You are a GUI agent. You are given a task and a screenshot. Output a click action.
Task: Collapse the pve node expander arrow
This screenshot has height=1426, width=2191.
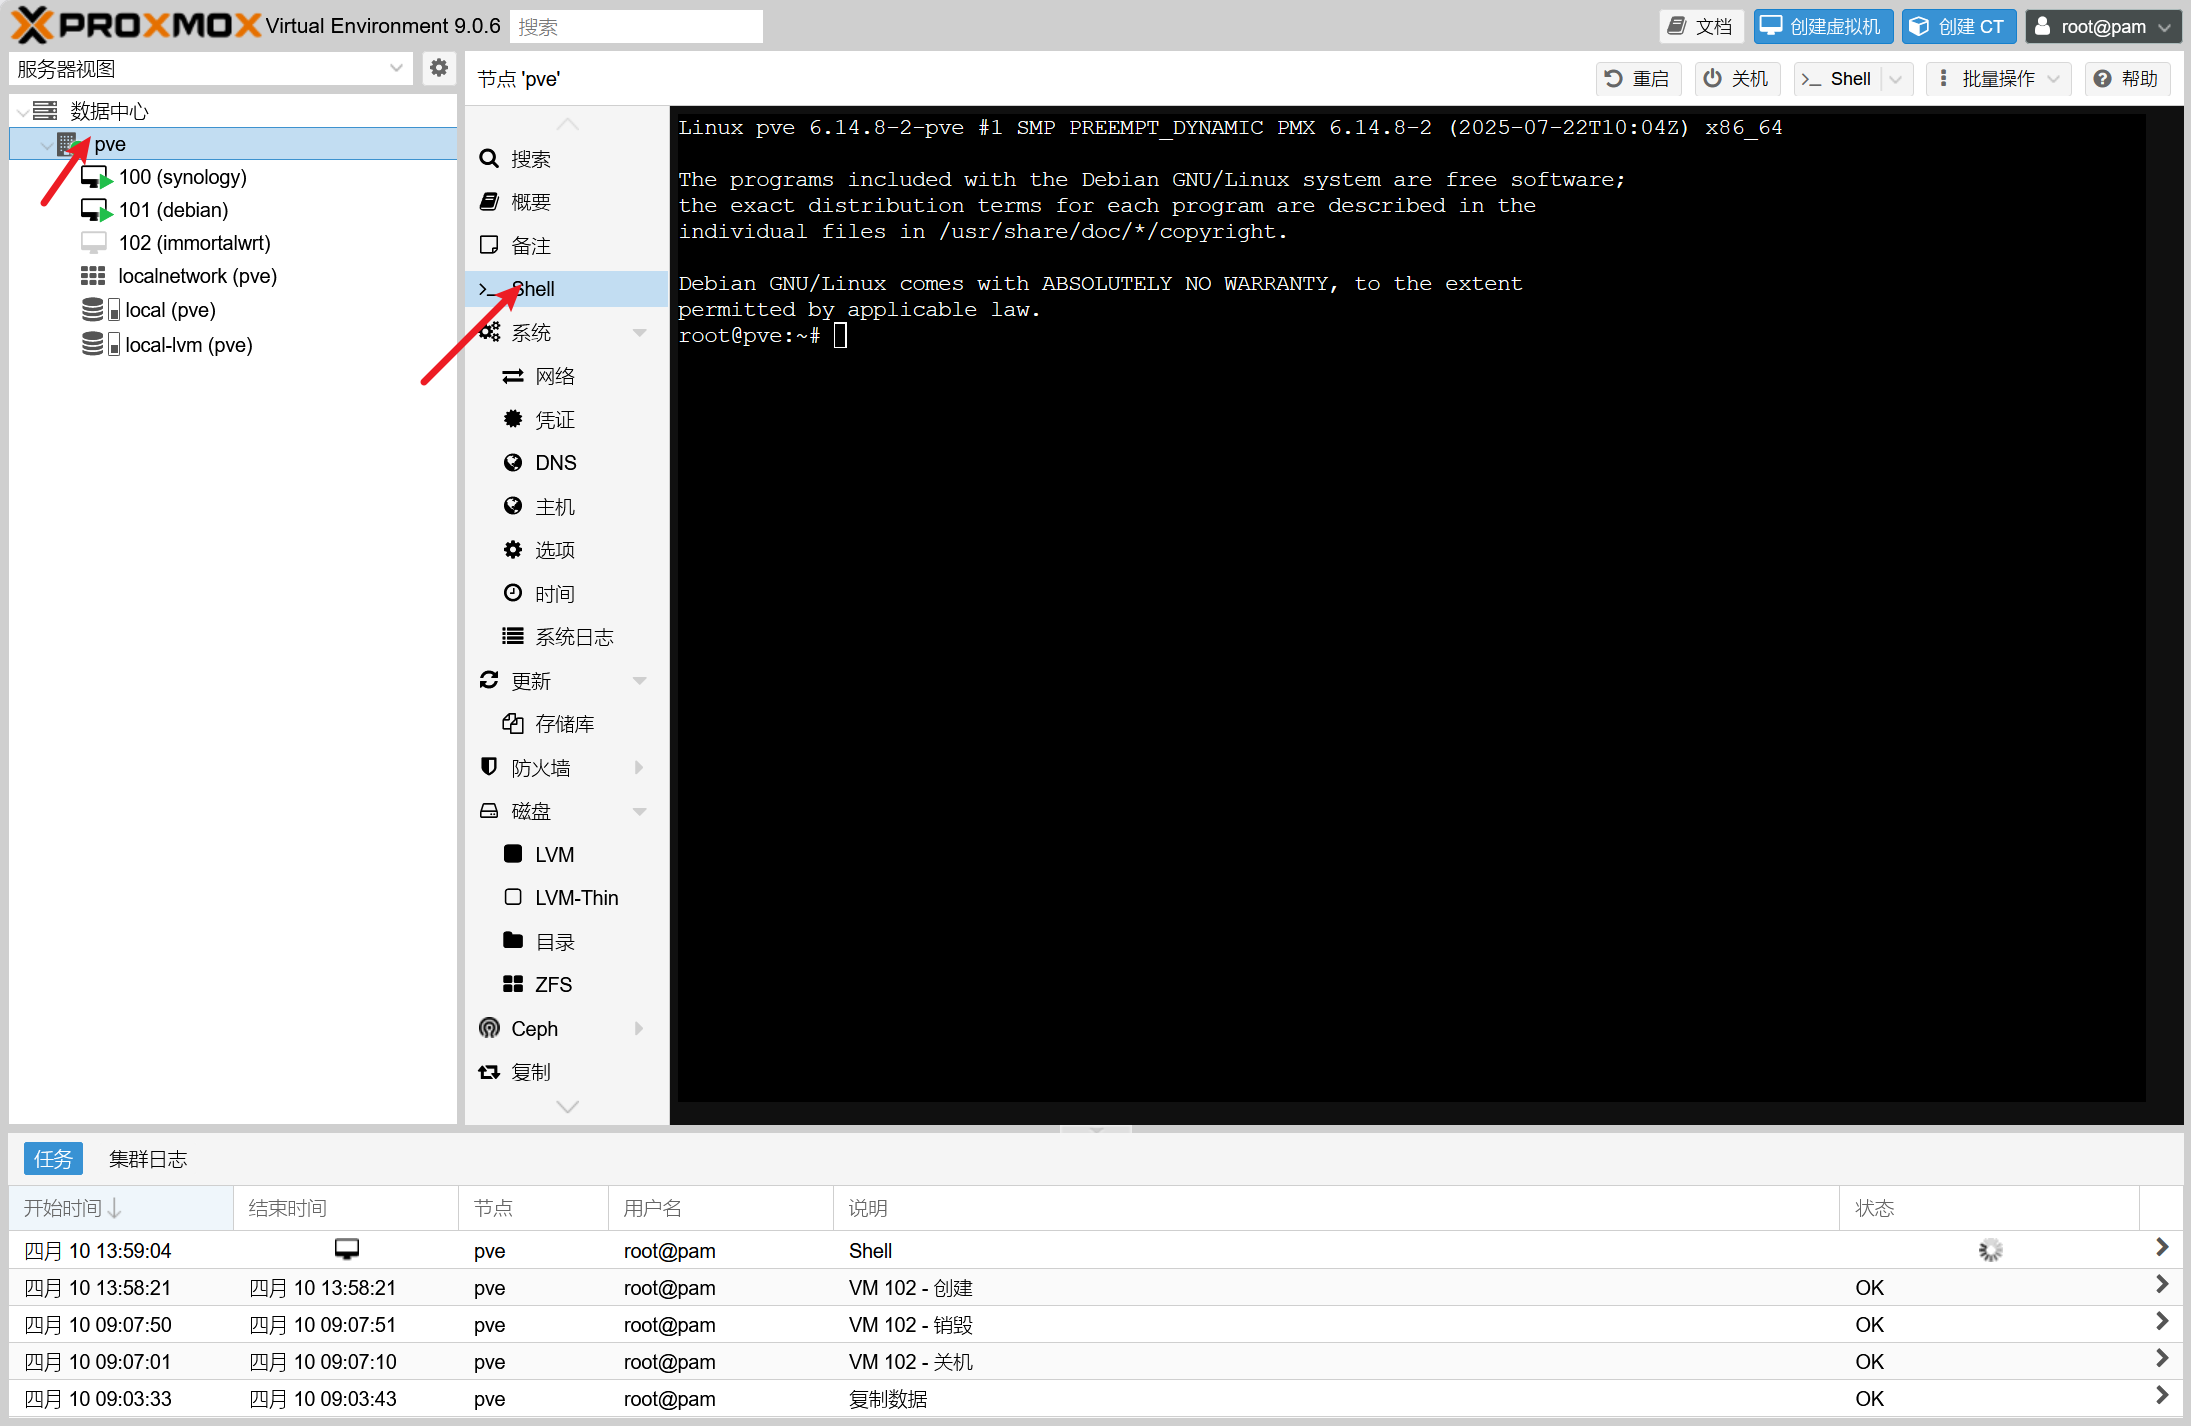pyautogui.click(x=46, y=144)
